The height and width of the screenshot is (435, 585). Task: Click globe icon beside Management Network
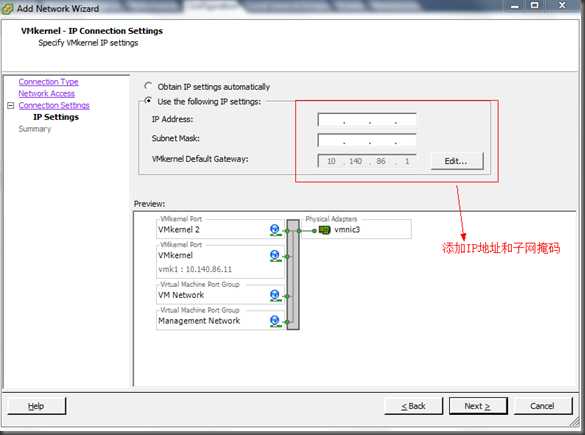[275, 321]
